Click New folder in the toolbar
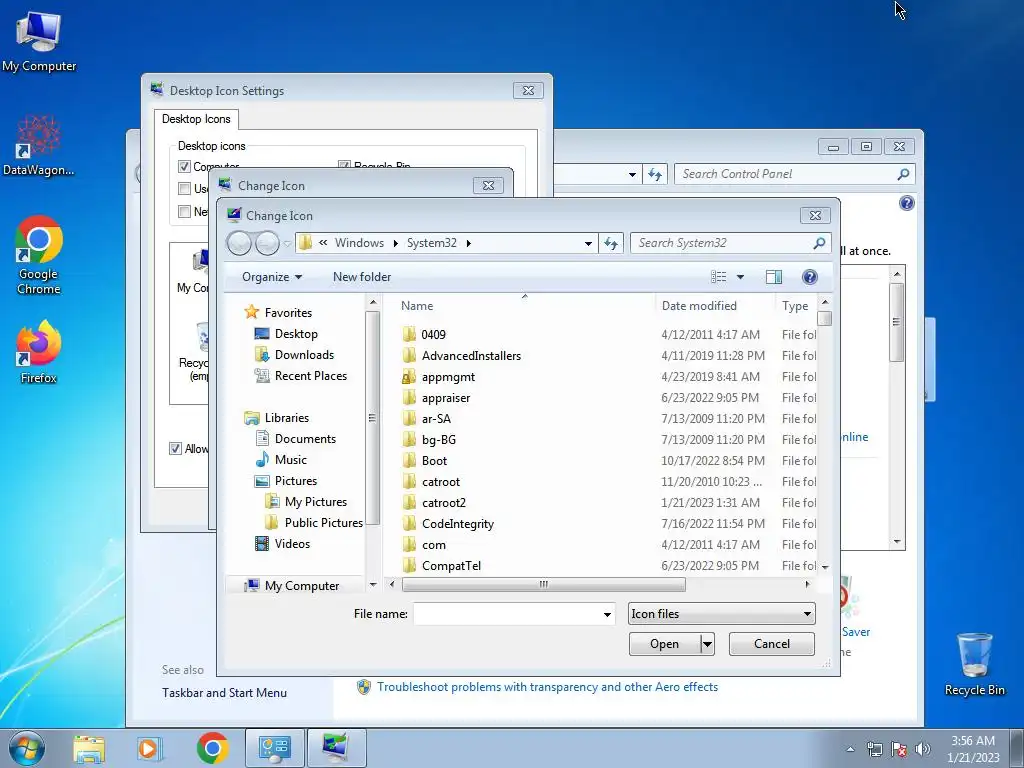Image resolution: width=1024 pixels, height=768 pixels. pos(362,277)
